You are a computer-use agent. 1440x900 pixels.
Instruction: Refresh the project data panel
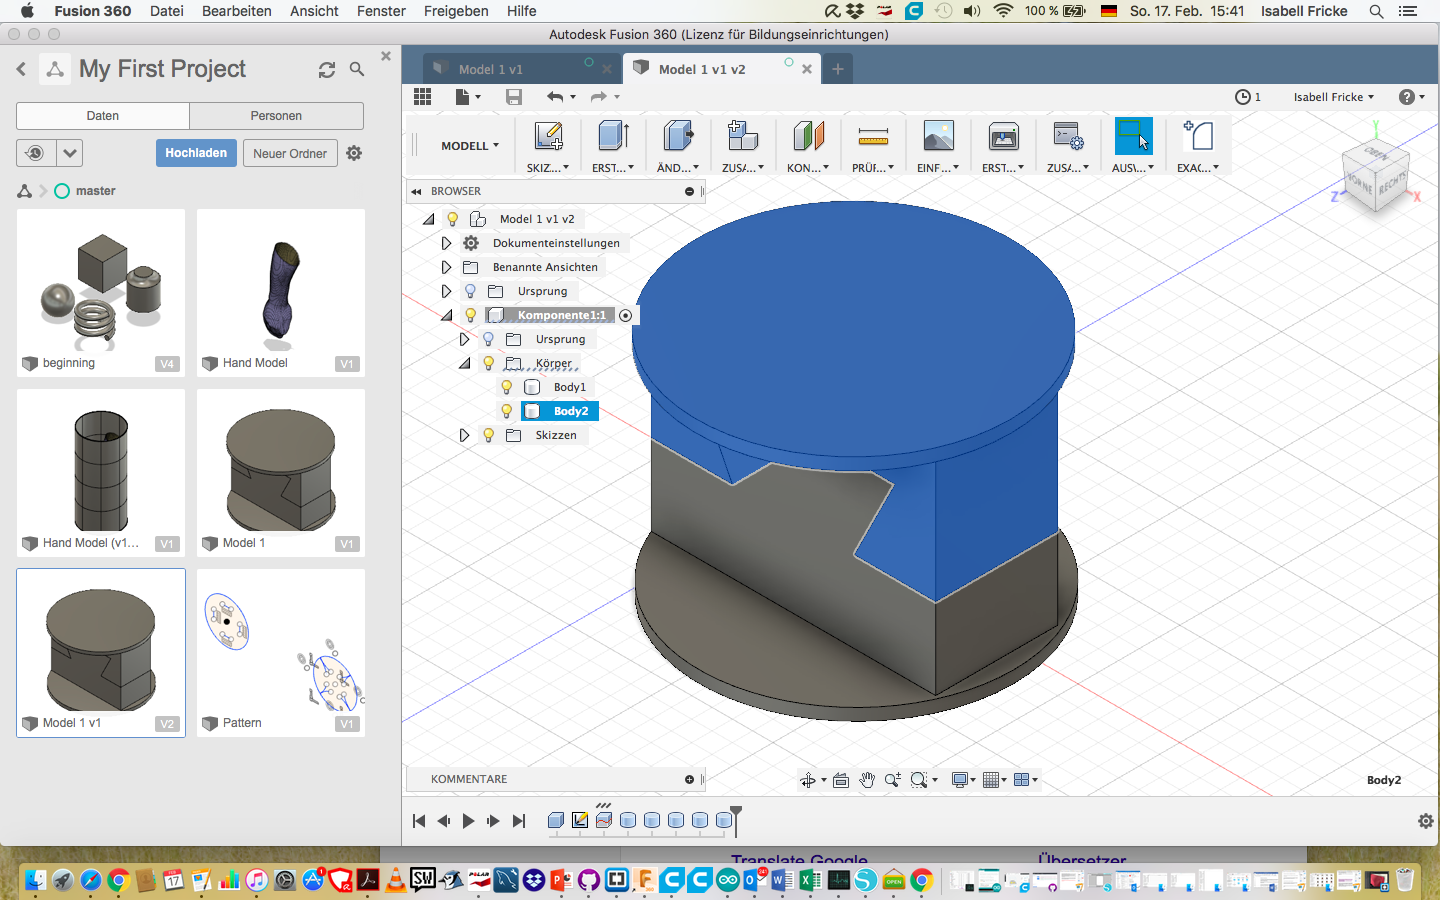coord(327,69)
